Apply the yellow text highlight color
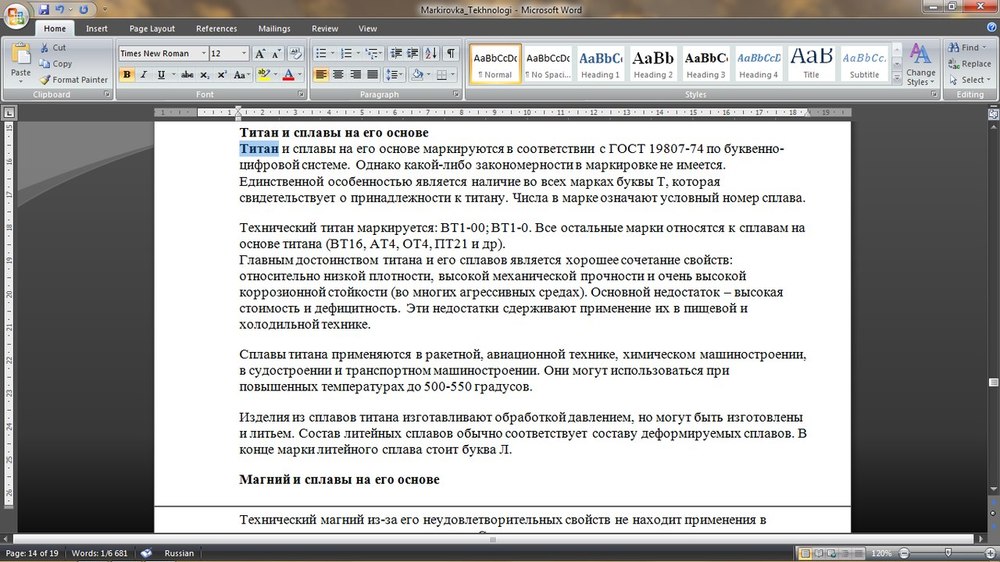This screenshot has height=562, width=1000. (x=263, y=75)
